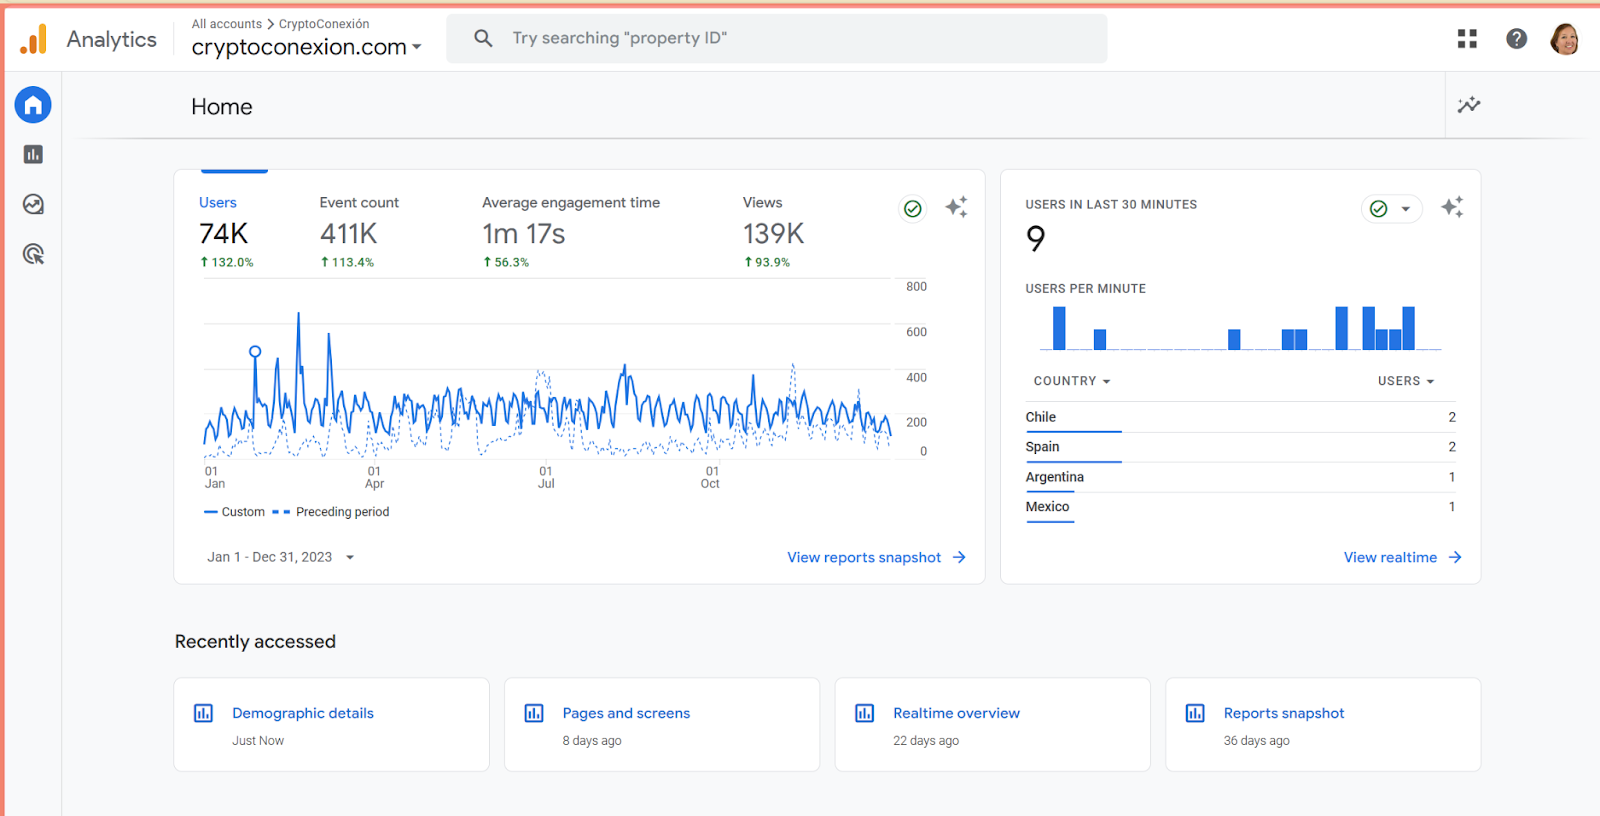Screen dimensions: 1600x816
Task: Click the 113.4% event count change
Action: click(x=347, y=262)
